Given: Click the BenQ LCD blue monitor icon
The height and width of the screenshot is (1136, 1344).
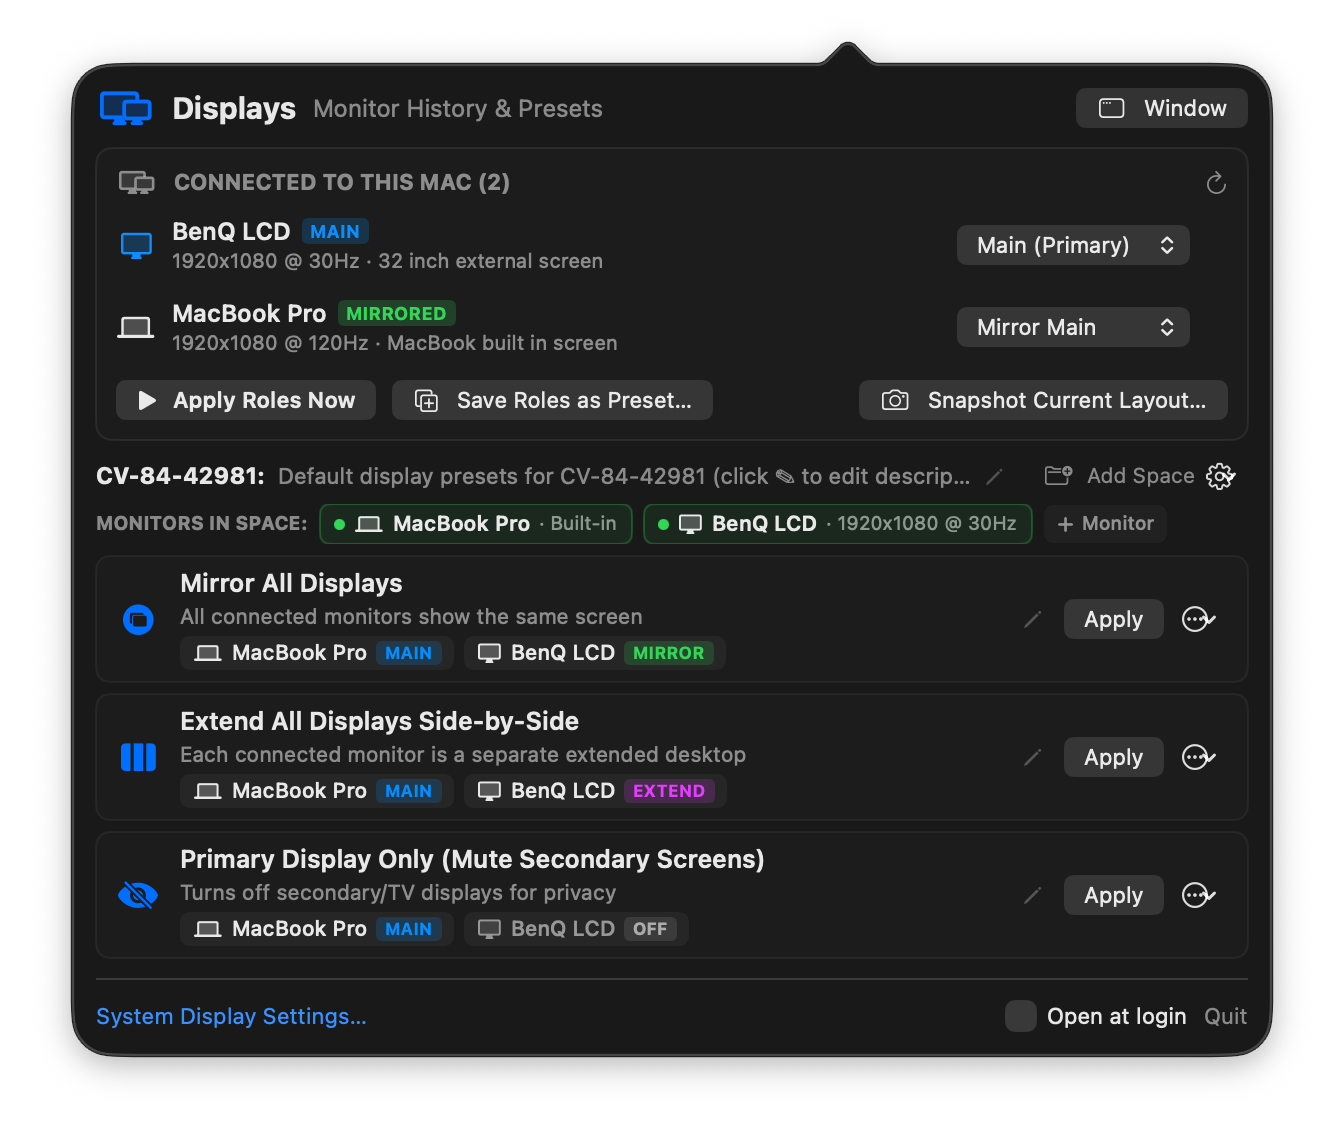Looking at the screenshot, I should 136,246.
